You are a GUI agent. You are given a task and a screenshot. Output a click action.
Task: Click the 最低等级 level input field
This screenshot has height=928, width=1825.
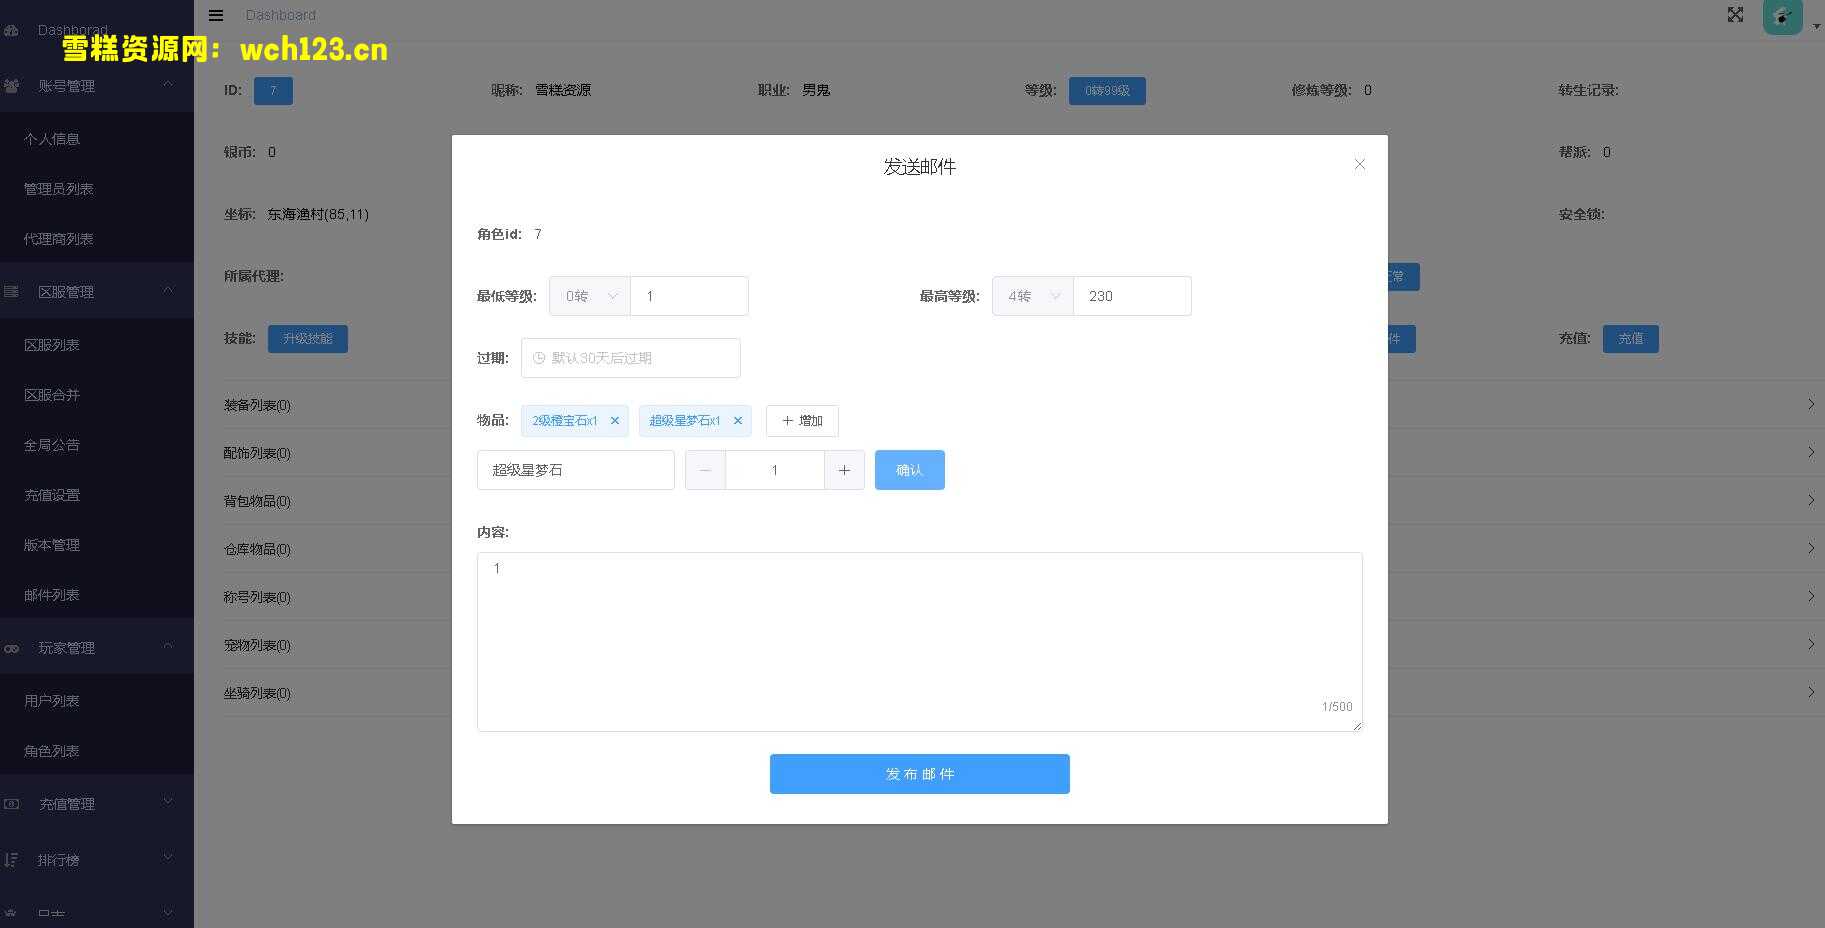click(x=689, y=296)
